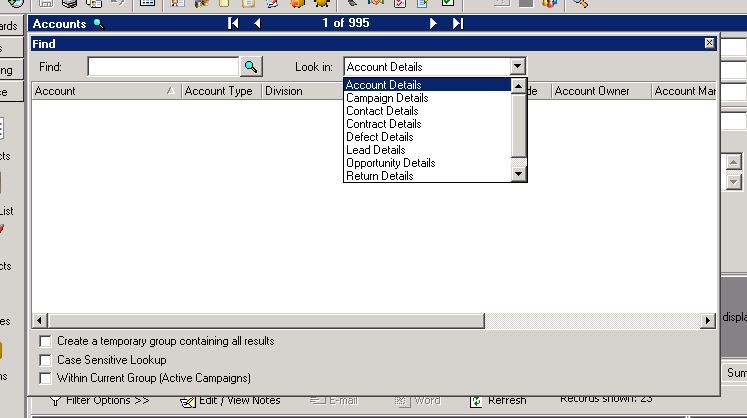Viewport: 747px width, 418px height.
Task: Choose Opportunity Details in the list
Action: [x=390, y=163]
